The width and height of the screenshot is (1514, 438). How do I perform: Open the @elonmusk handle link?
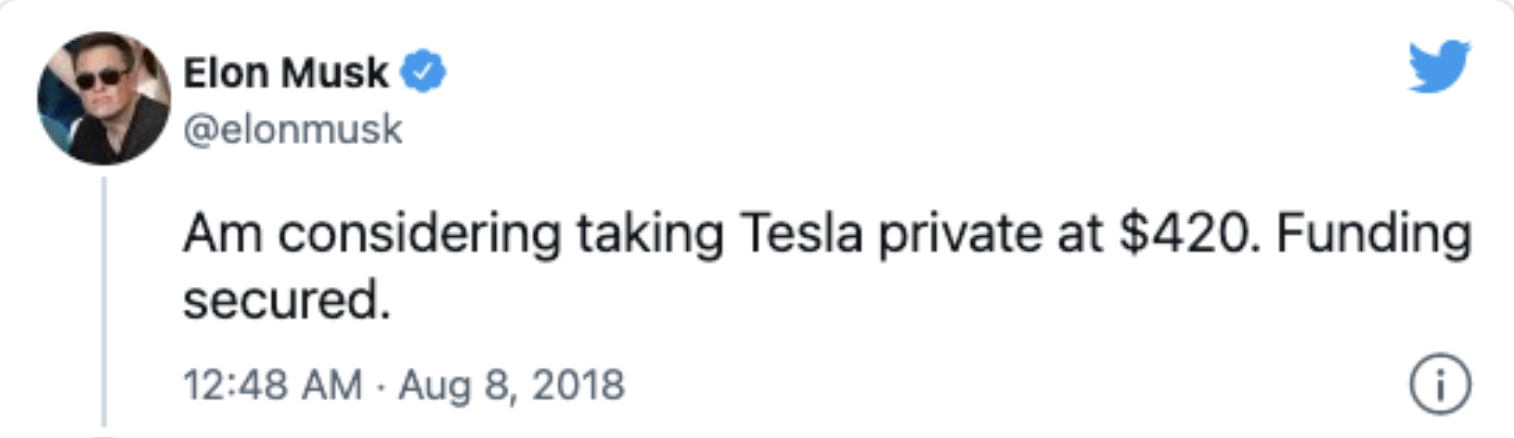coord(292,129)
